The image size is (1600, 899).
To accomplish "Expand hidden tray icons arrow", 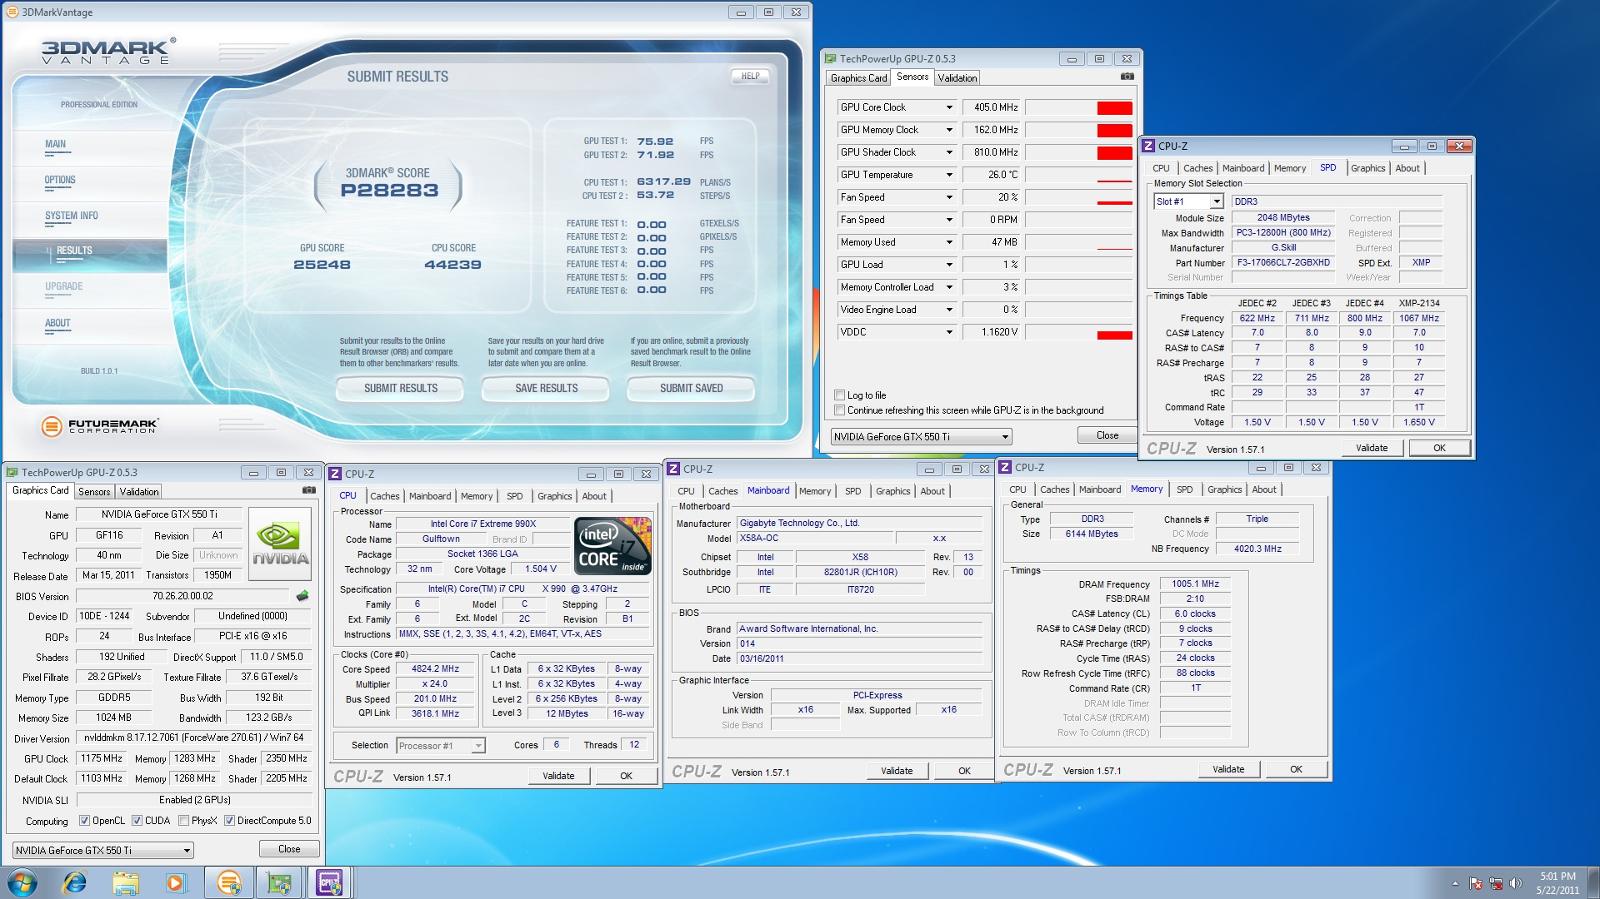I will tap(1455, 883).
